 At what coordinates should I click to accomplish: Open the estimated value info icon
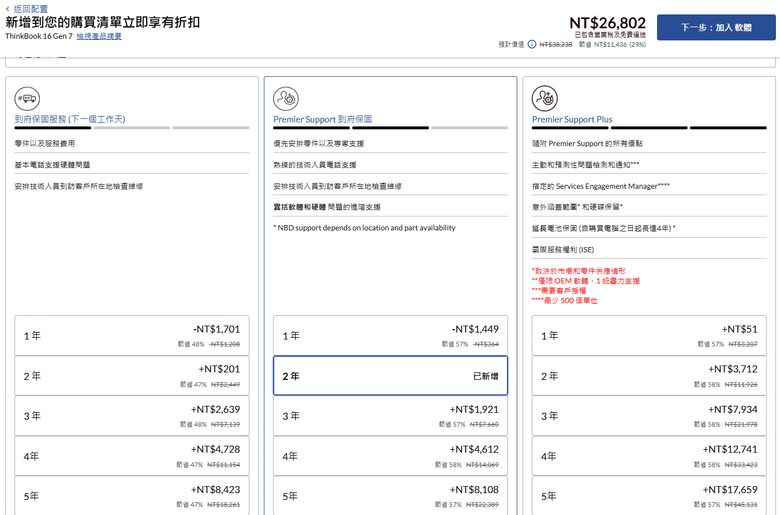point(532,44)
